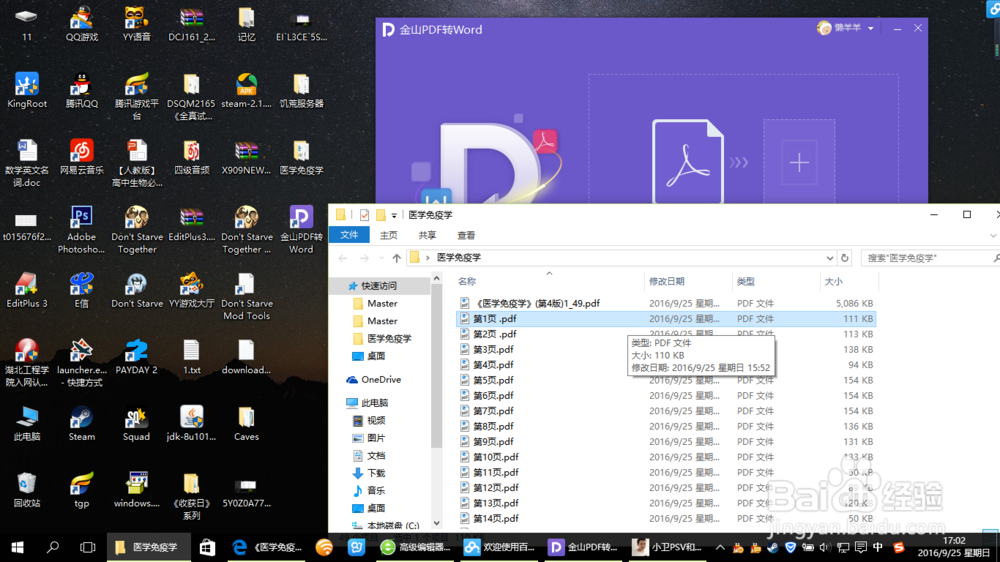
Task: Open the KingRoot desktop icon
Action: pos(26,90)
